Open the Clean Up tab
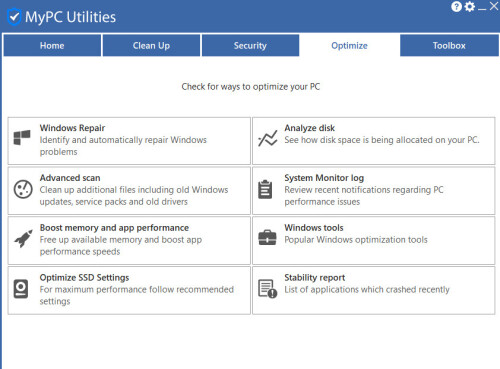This screenshot has width=500, height=369. click(x=151, y=45)
